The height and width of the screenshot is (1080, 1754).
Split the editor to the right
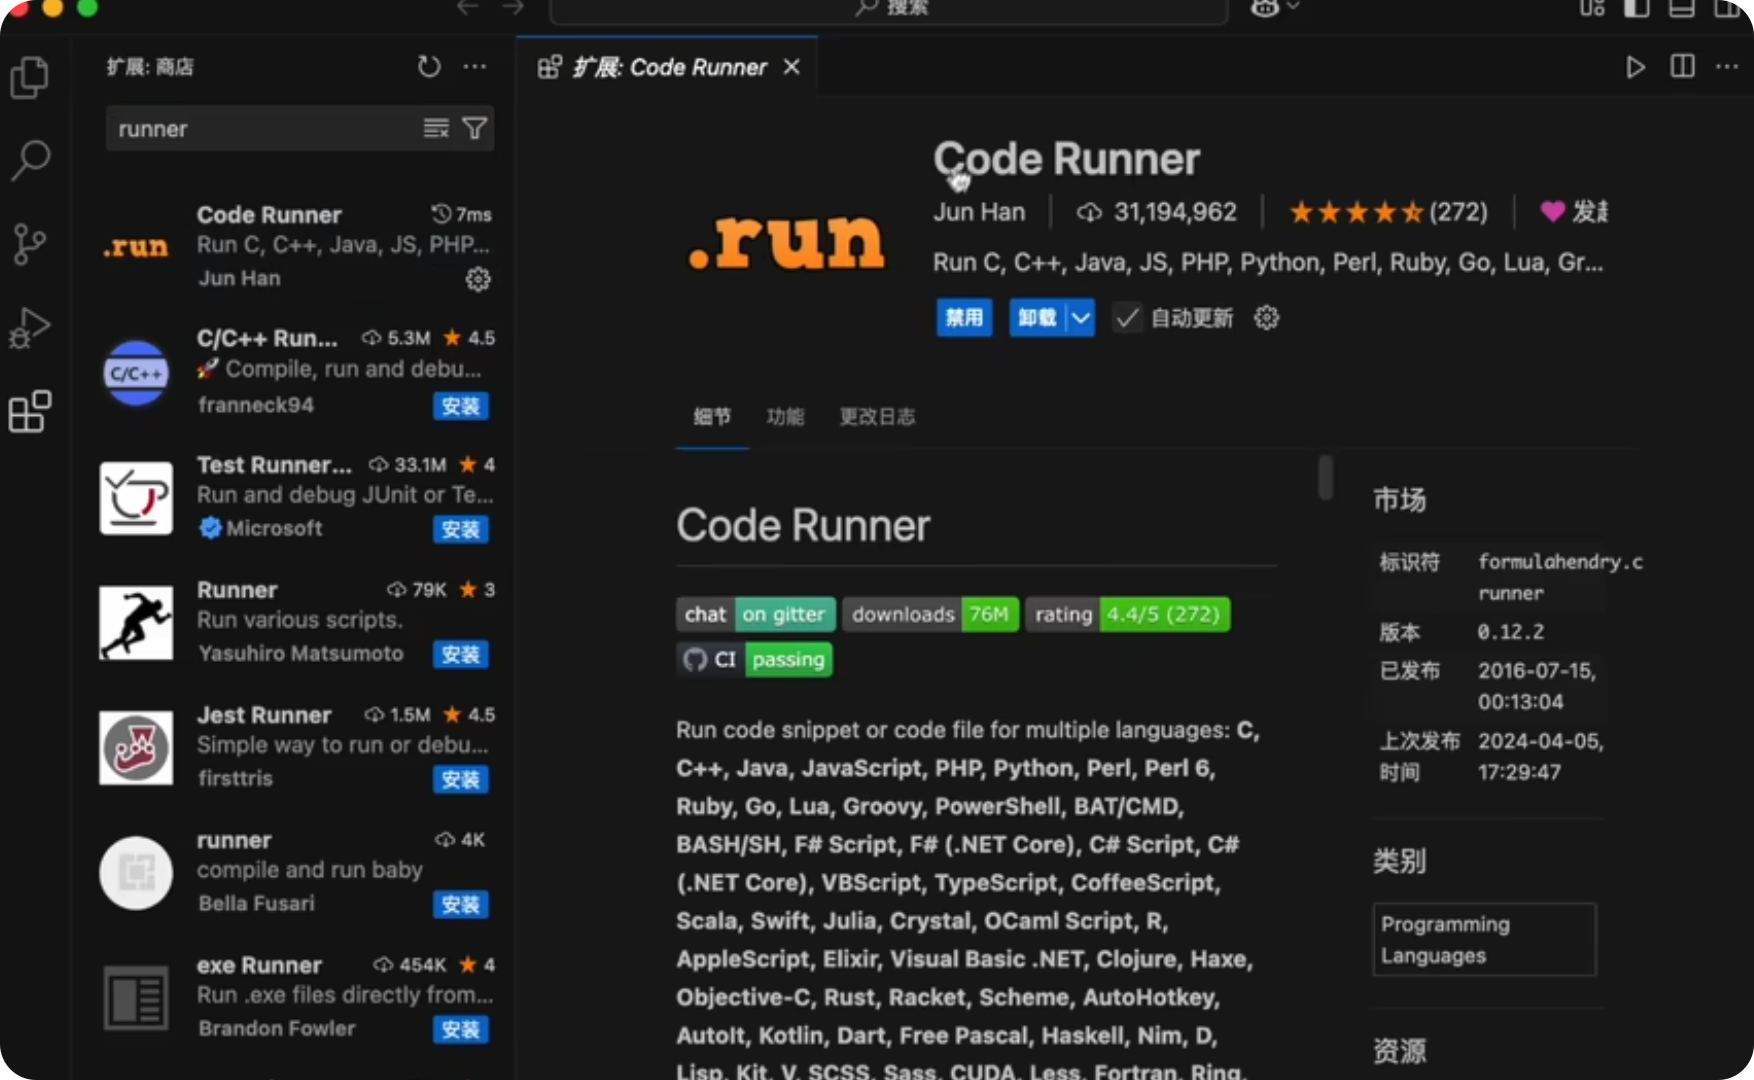(1683, 67)
